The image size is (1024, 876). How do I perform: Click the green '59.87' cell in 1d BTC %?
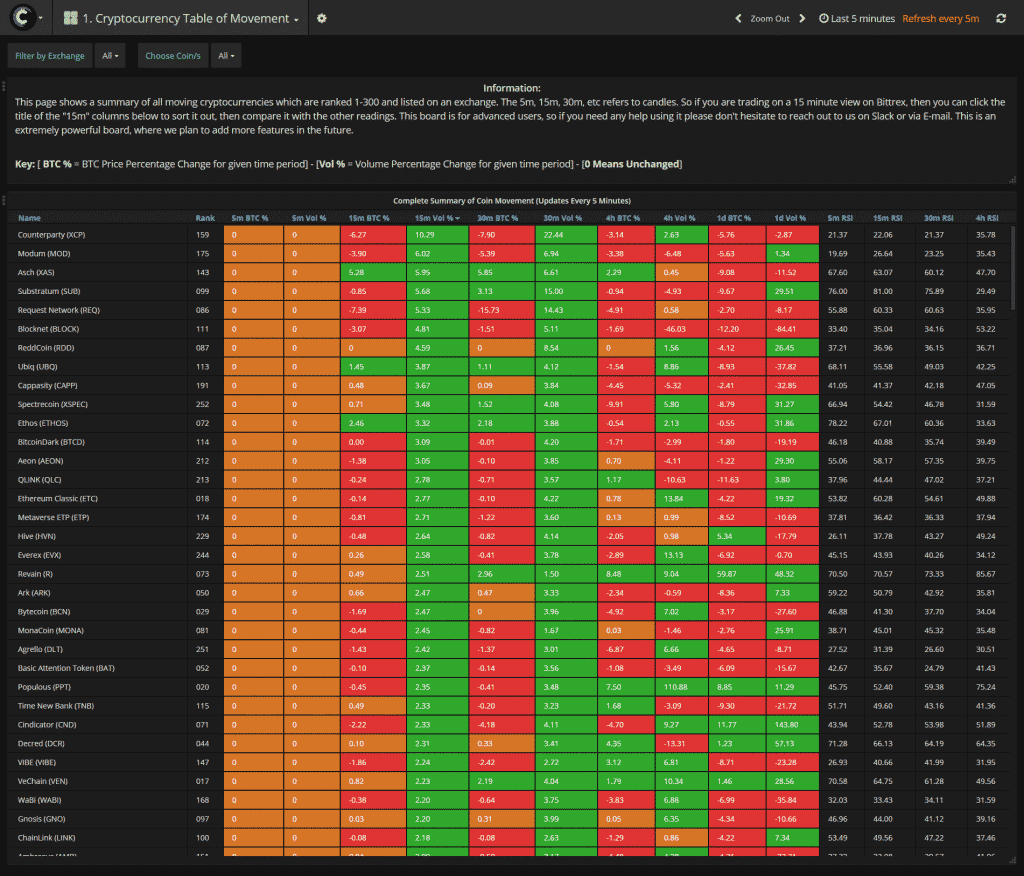pos(737,574)
